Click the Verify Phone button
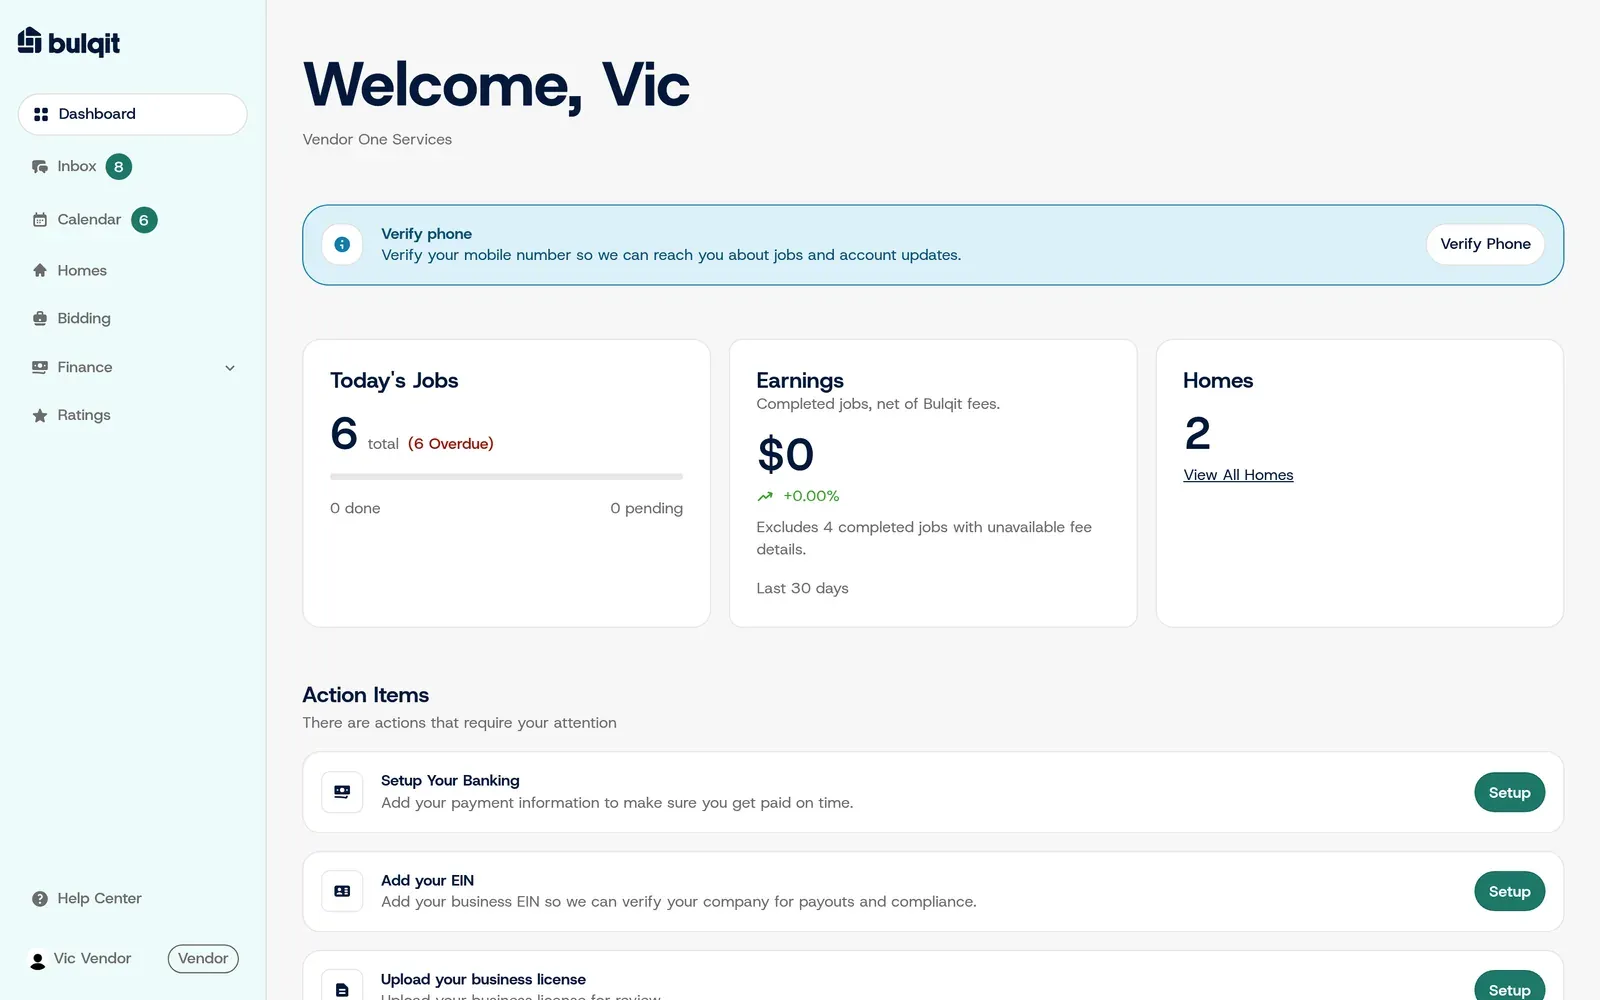 (1485, 244)
